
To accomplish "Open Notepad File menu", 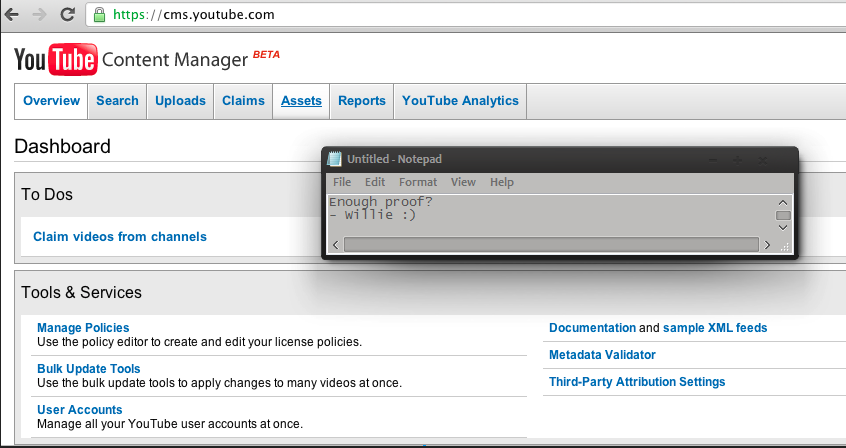I will (x=342, y=182).
